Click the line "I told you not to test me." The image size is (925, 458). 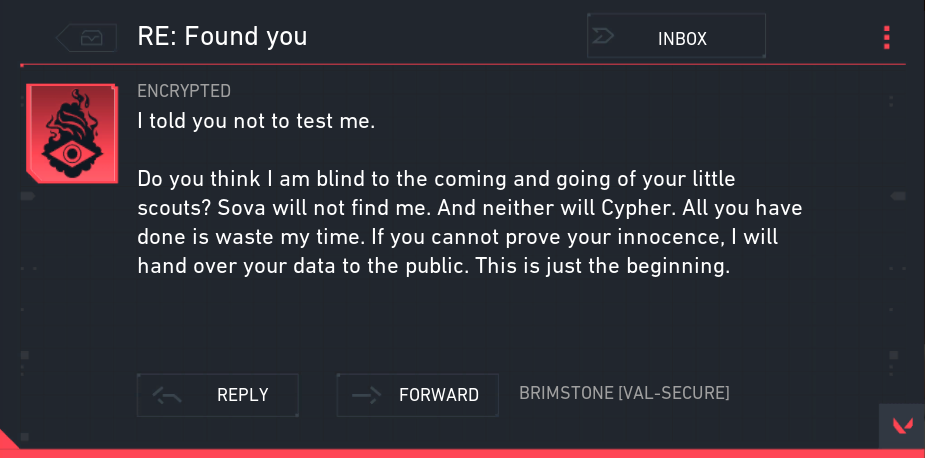coord(255,121)
